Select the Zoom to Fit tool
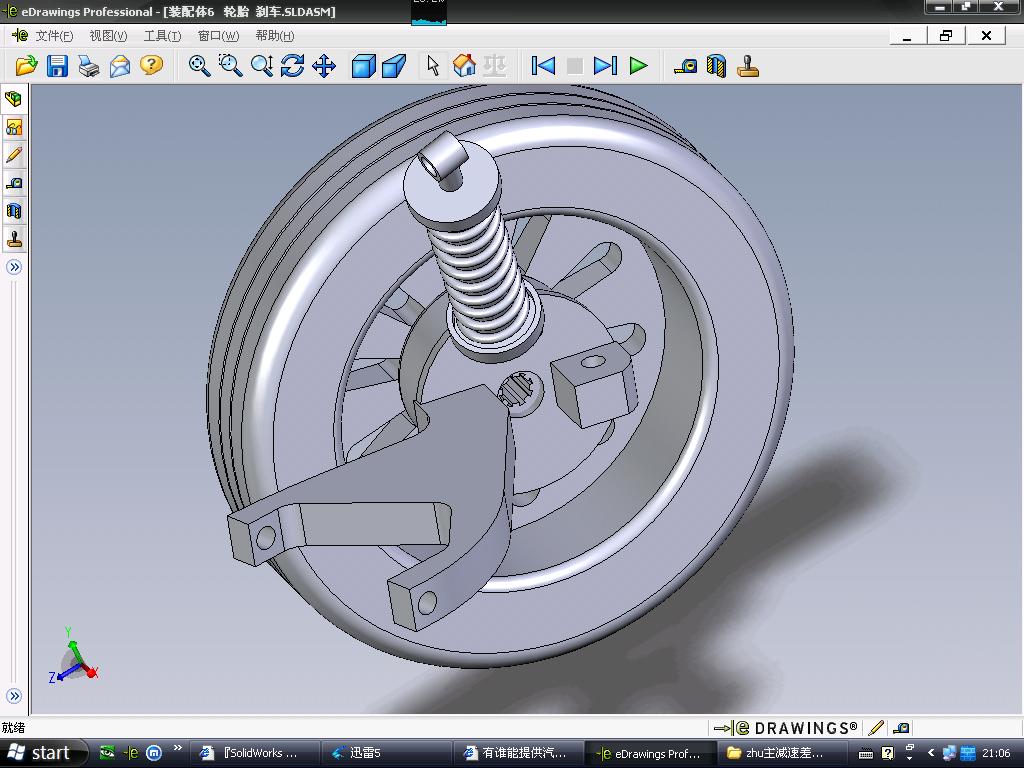Viewport: 1024px width, 768px height. [199, 66]
